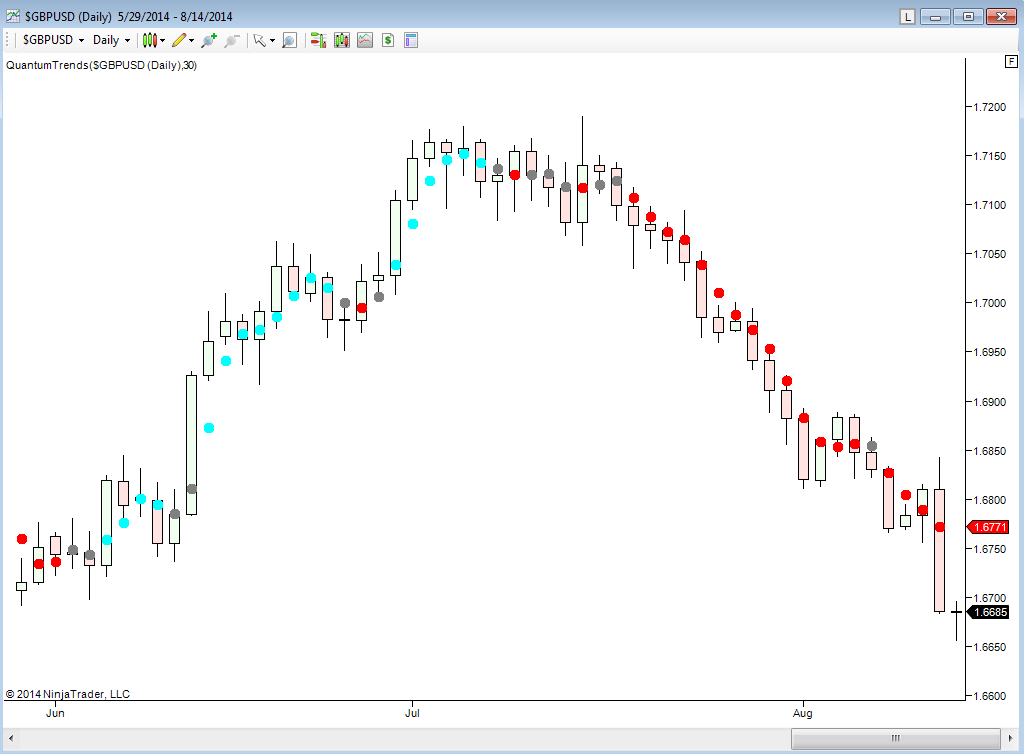Minimize the $GBPUSD chart window
1024x754 pixels.
pos(935,17)
